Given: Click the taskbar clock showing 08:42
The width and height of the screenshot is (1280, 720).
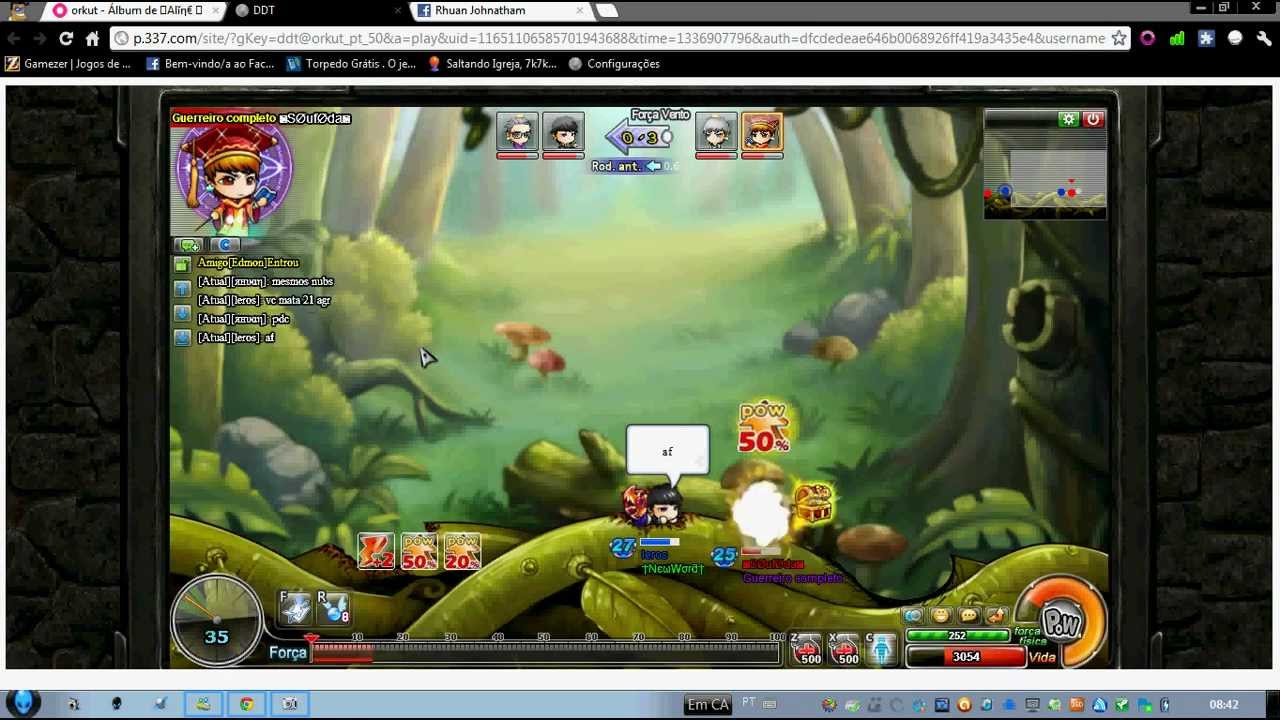Looking at the screenshot, I should pyautogui.click(x=1223, y=705).
